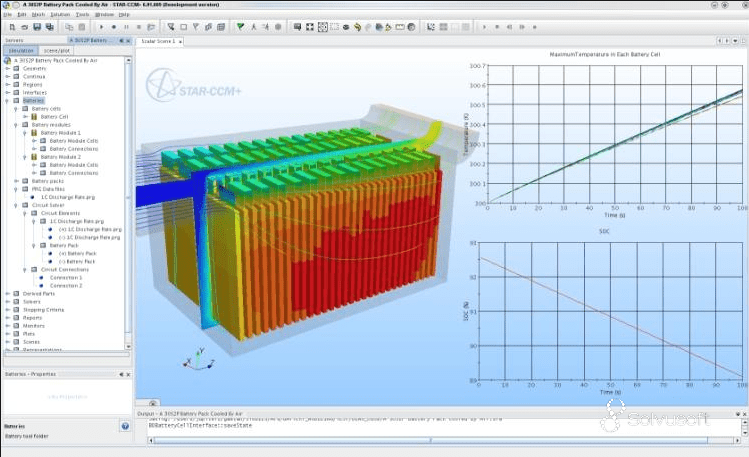Image resolution: width=749 pixels, height=457 pixels.
Task: Select the Circuit Elements tree item
Action: point(61,213)
